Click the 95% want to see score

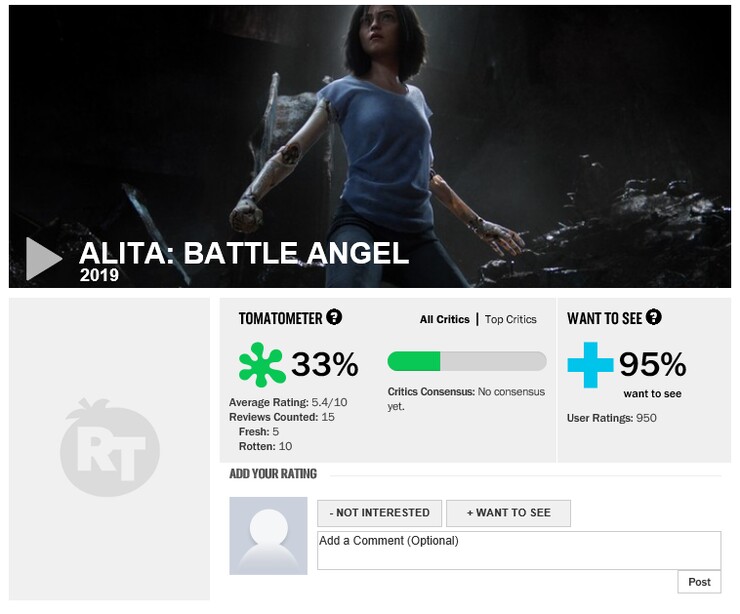652,365
